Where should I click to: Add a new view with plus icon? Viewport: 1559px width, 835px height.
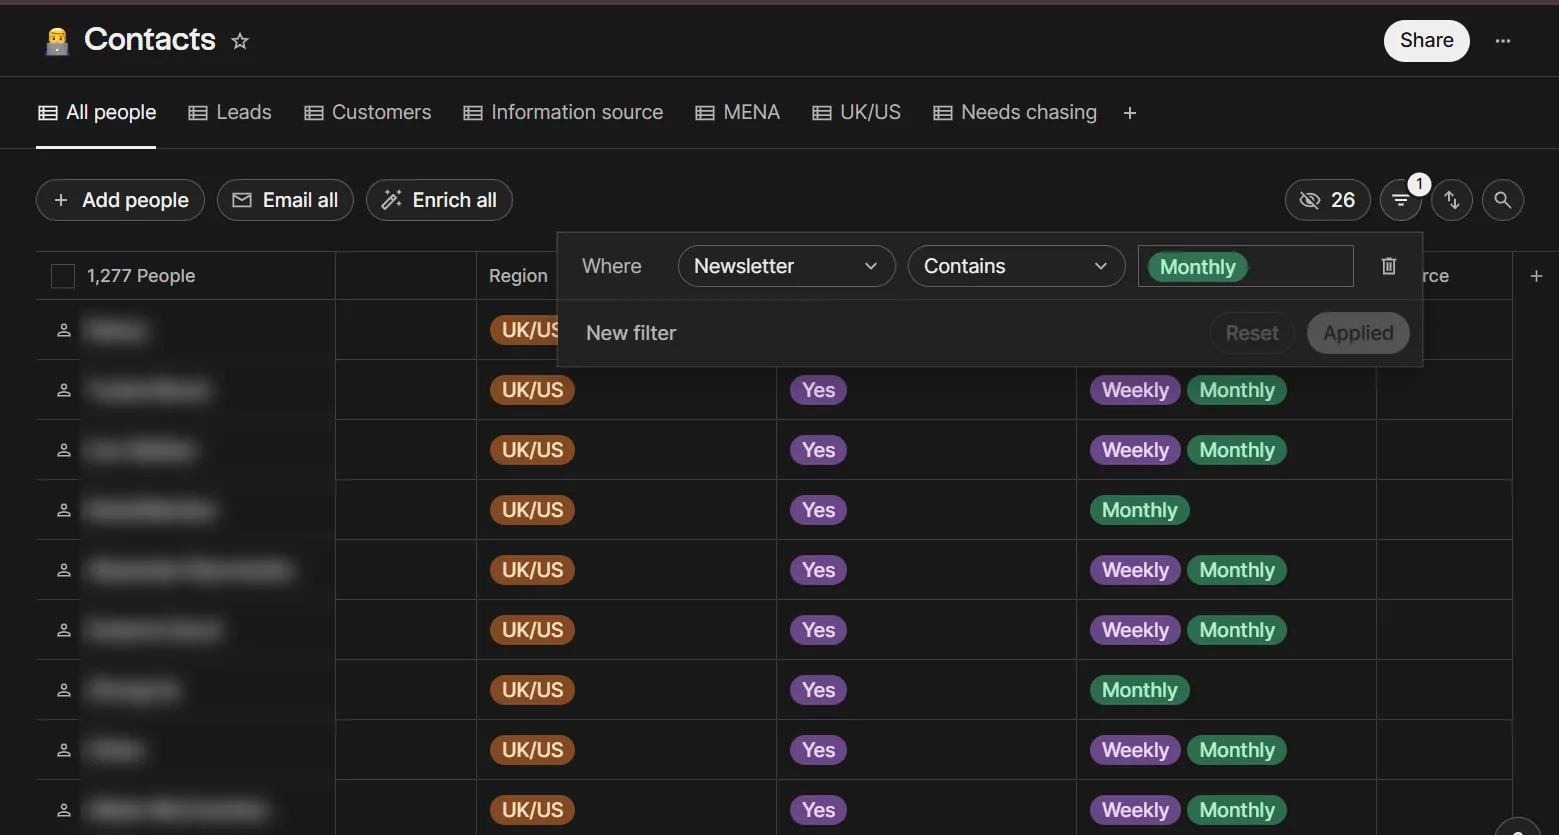(x=1130, y=113)
